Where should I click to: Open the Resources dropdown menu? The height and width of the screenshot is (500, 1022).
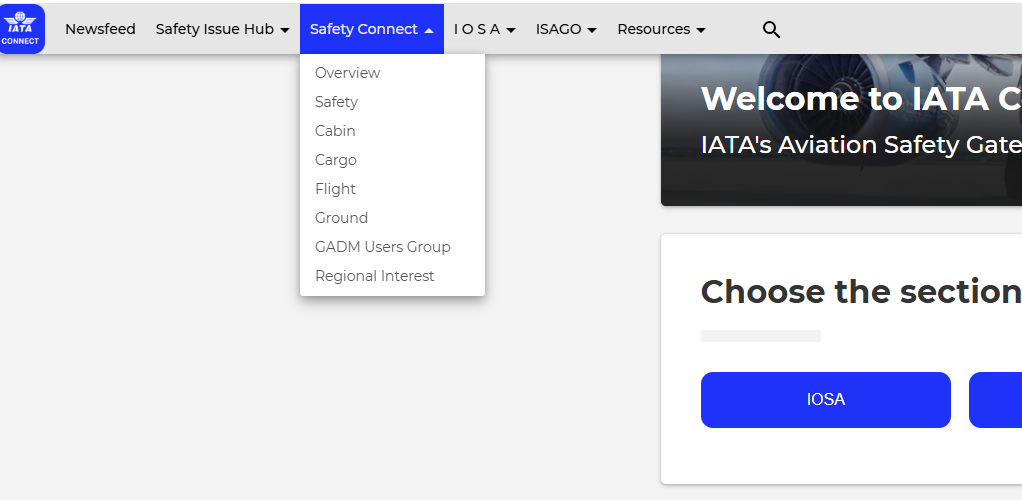tap(661, 29)
